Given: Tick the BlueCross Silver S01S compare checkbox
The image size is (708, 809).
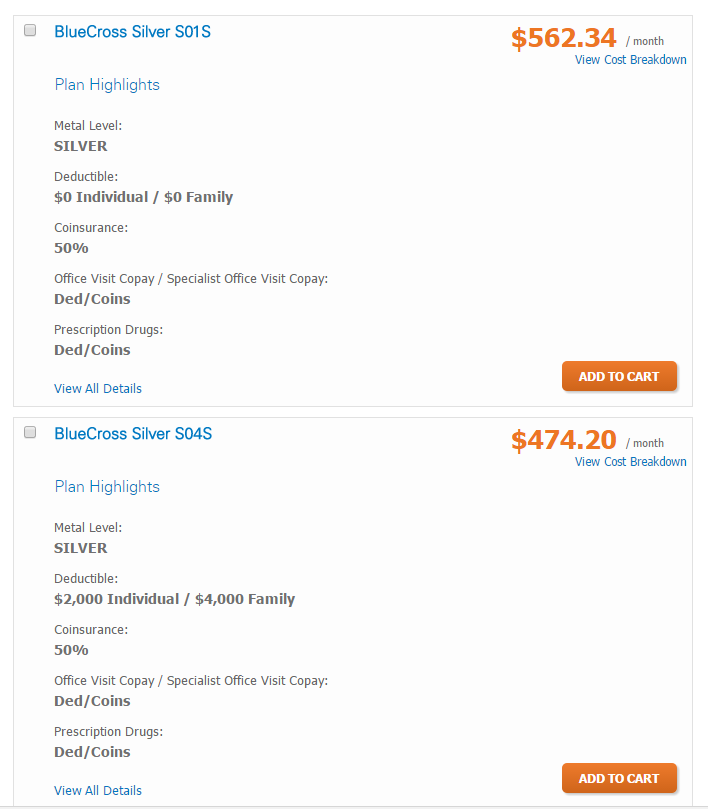Looking at the screenshot, I should tap(30, 30).
